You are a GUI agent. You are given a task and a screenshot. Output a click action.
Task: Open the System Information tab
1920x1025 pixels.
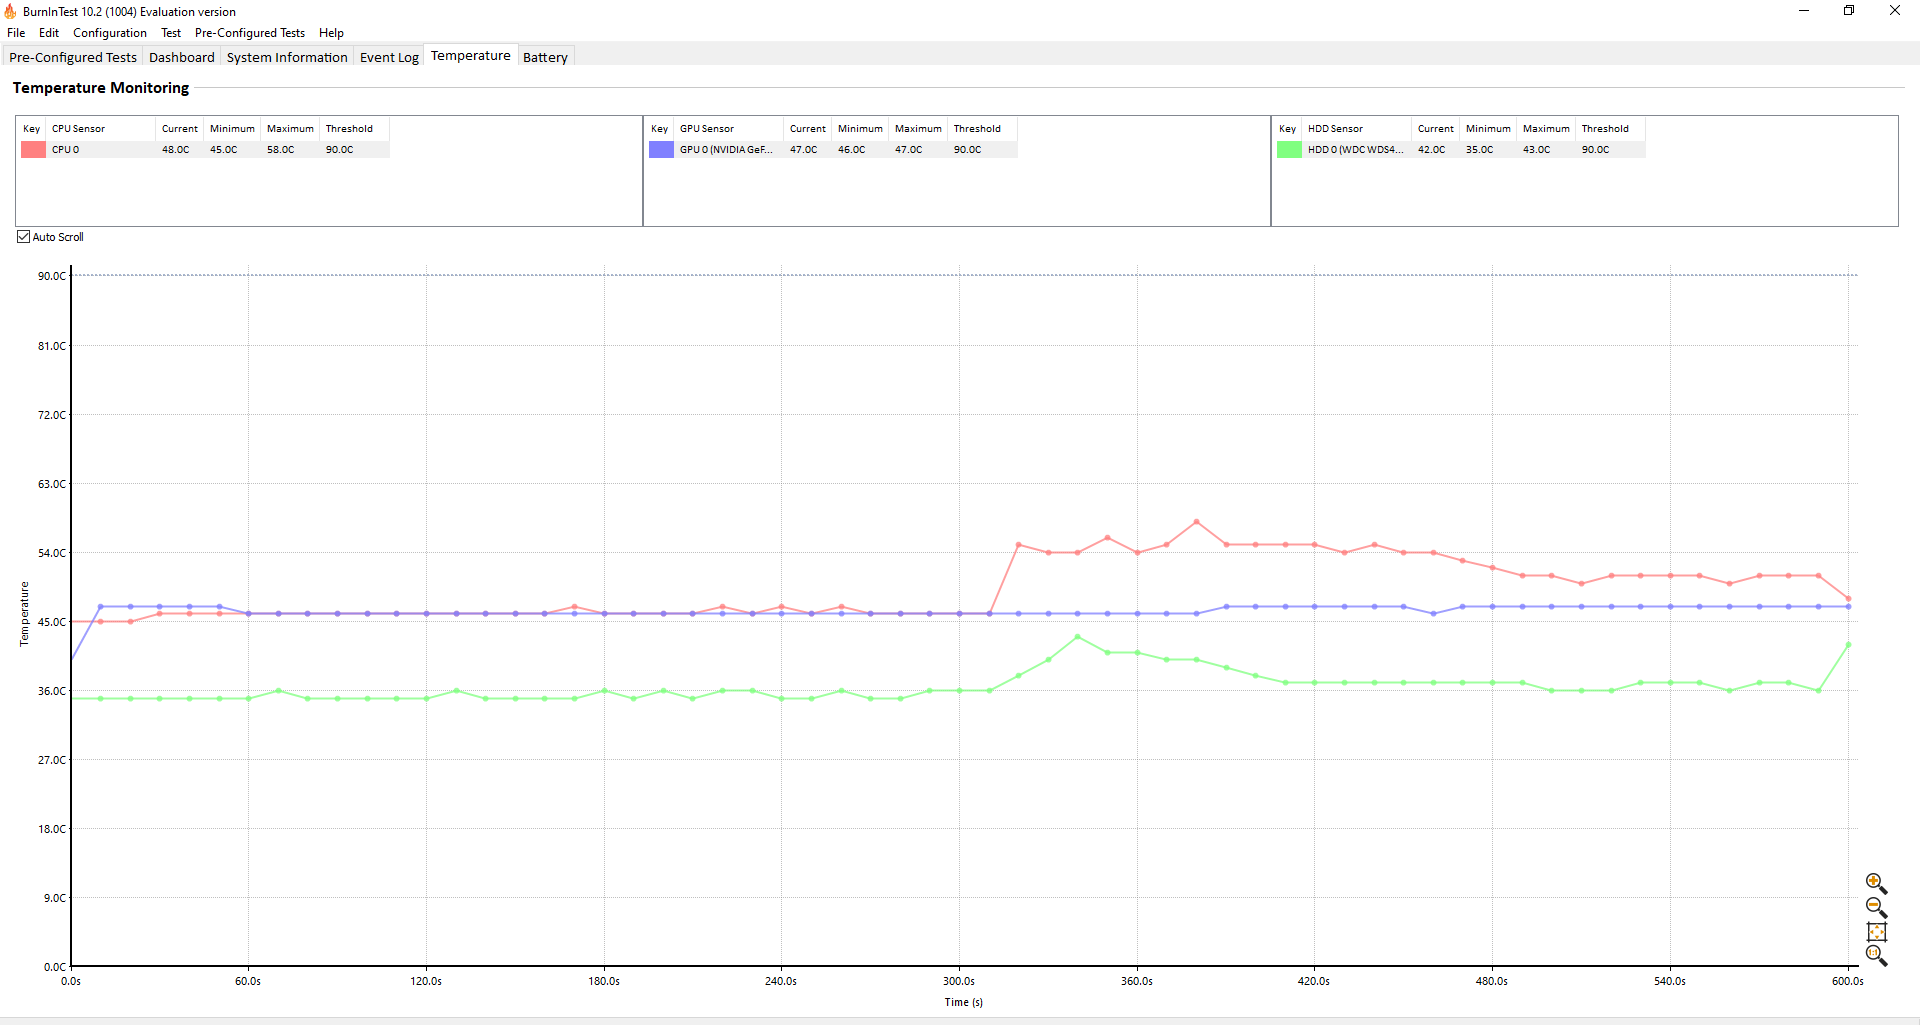coord(287,57)
